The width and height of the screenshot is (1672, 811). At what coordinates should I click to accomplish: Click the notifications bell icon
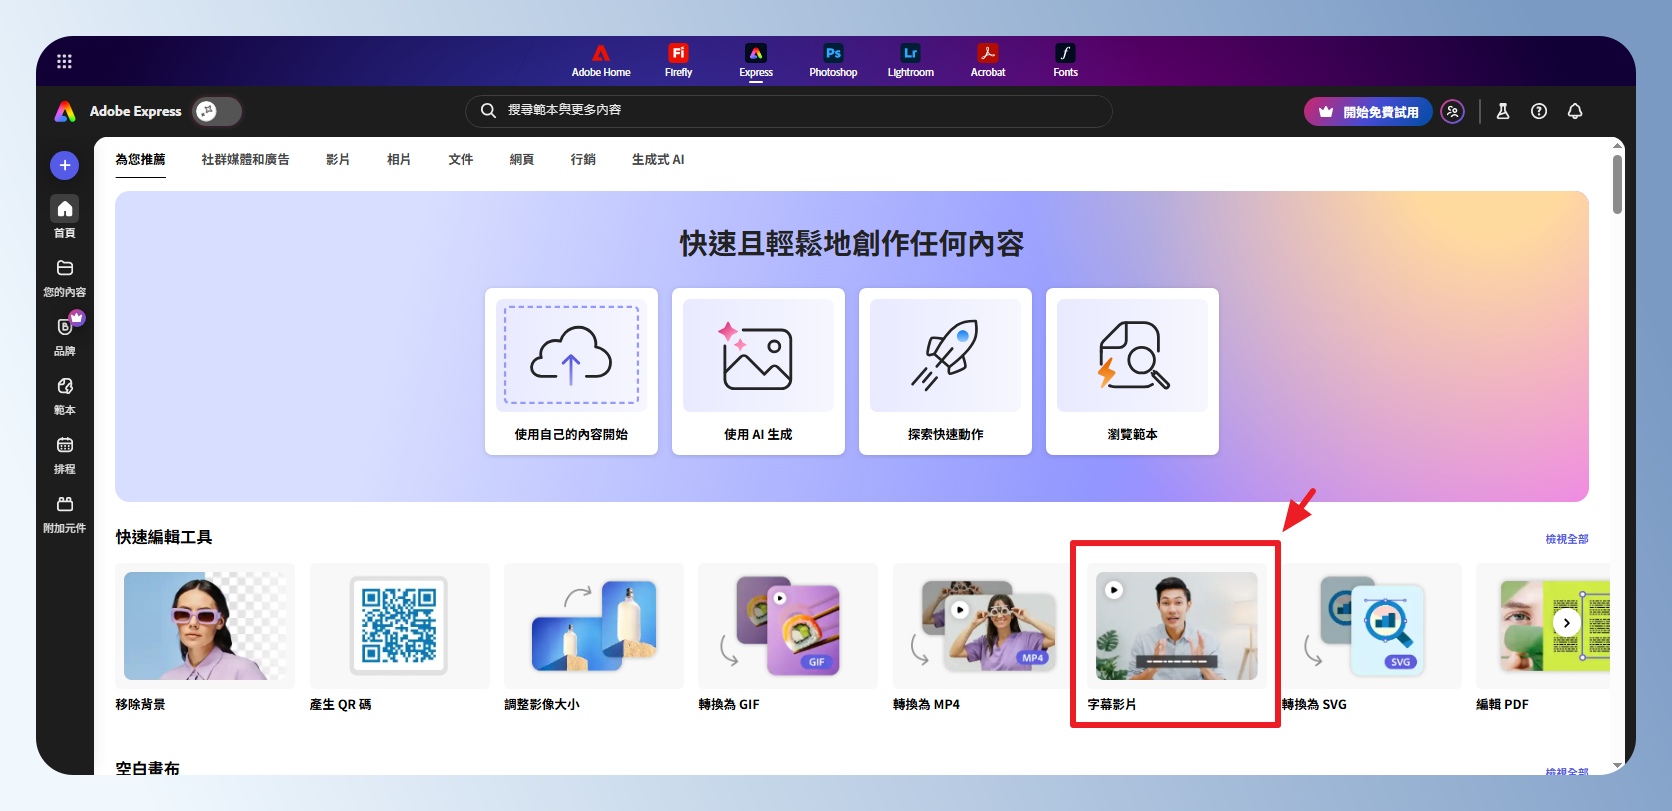coord(1575,111)
